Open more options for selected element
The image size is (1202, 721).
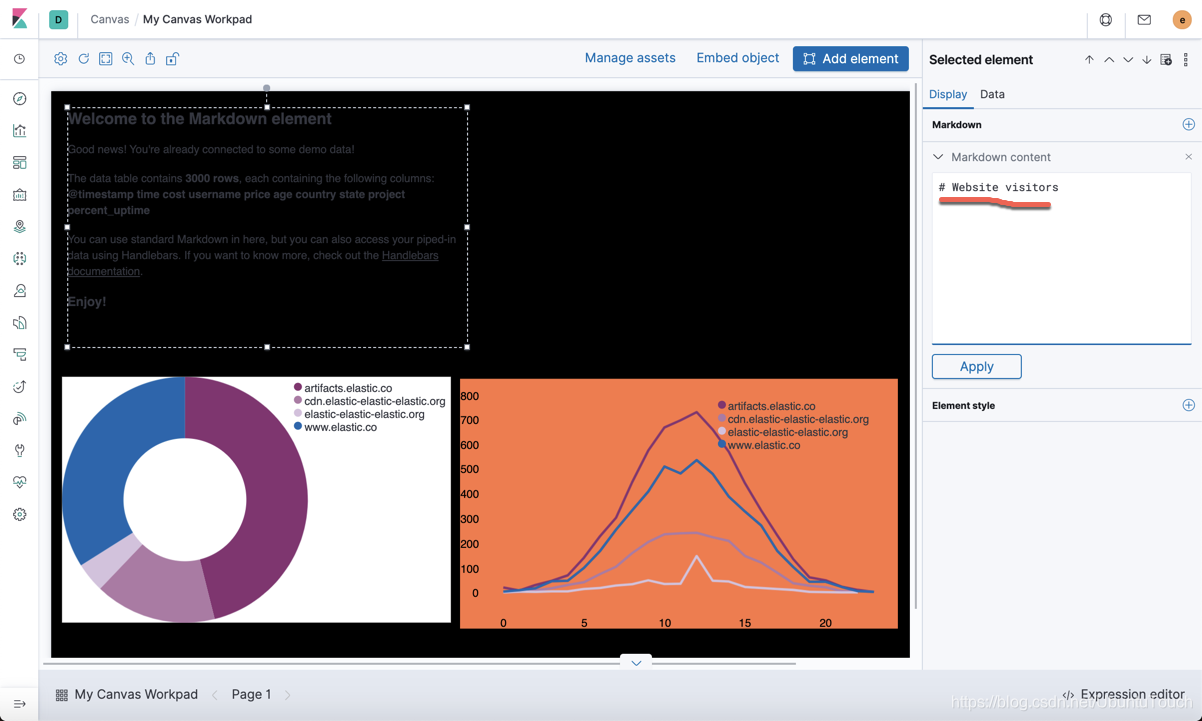(x=1186, y=60)
